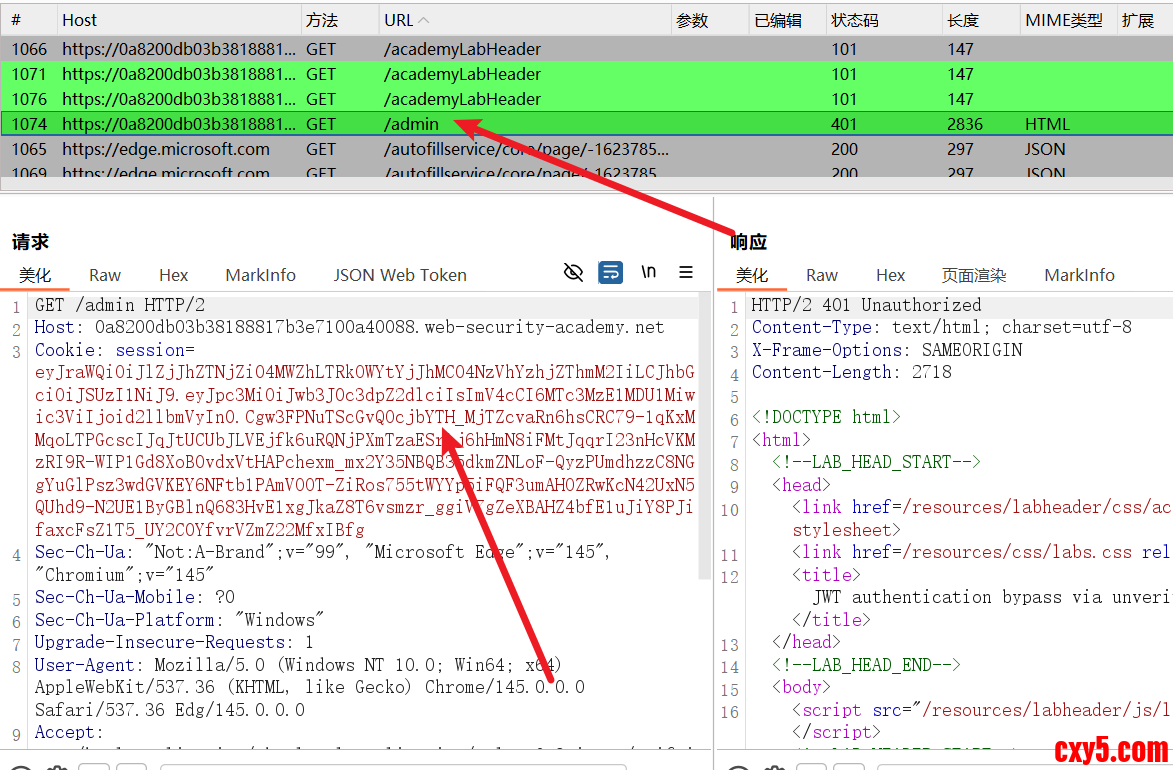Sort by the 状态码 column header

(855, 20)
